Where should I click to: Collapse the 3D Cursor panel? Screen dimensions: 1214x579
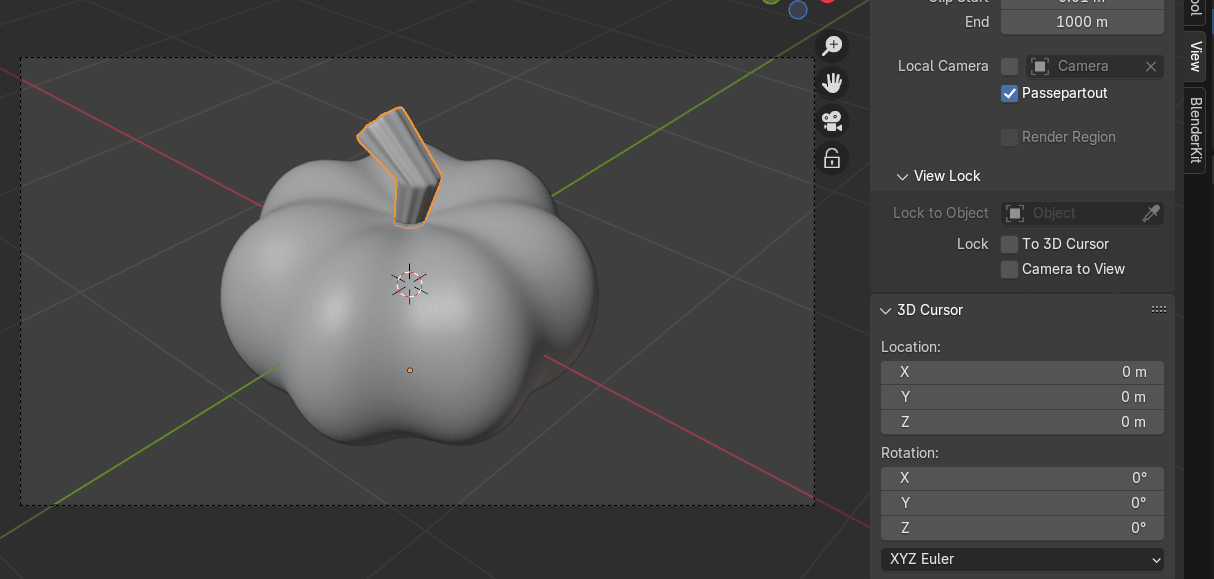pos(885,310)
